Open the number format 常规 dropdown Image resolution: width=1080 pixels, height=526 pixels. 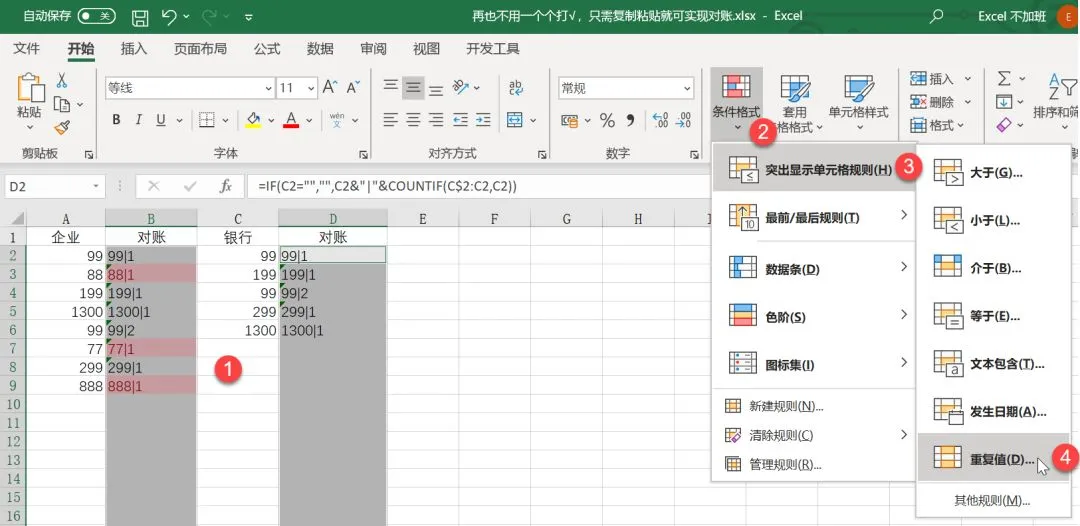[x=687, y=88]
